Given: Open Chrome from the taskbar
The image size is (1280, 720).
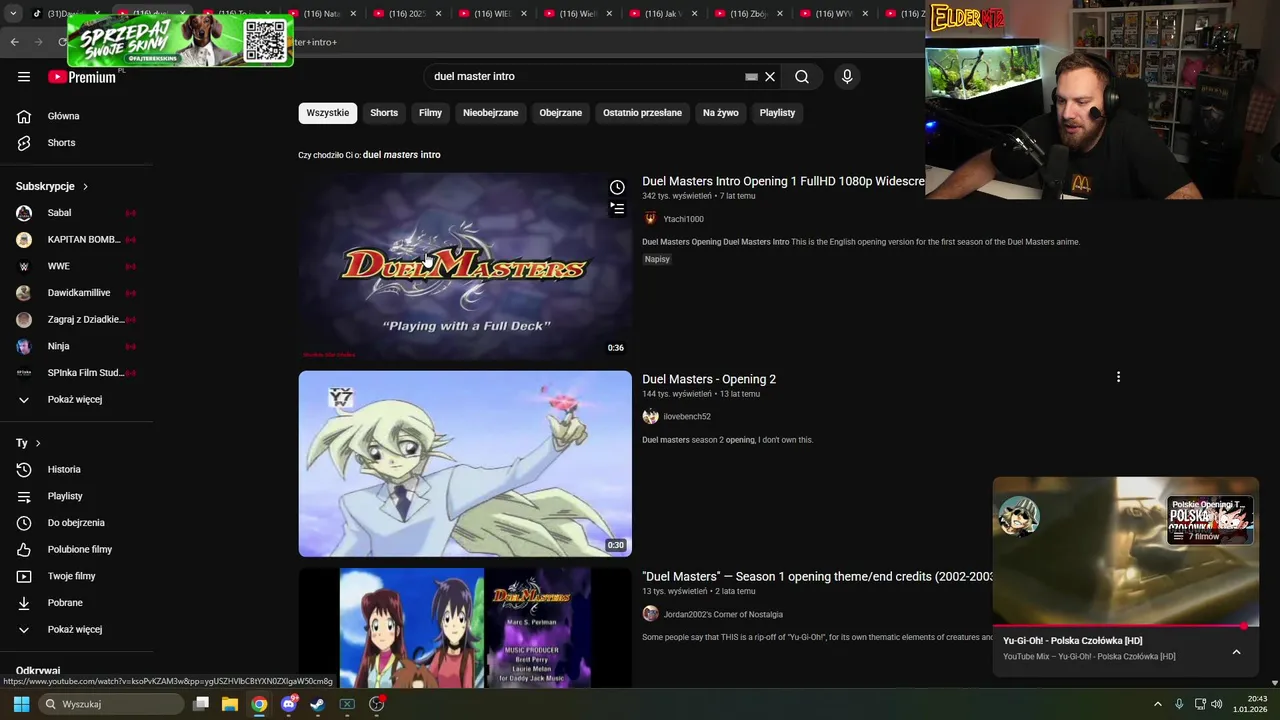Looking at the screenshot, I should 259,704.
